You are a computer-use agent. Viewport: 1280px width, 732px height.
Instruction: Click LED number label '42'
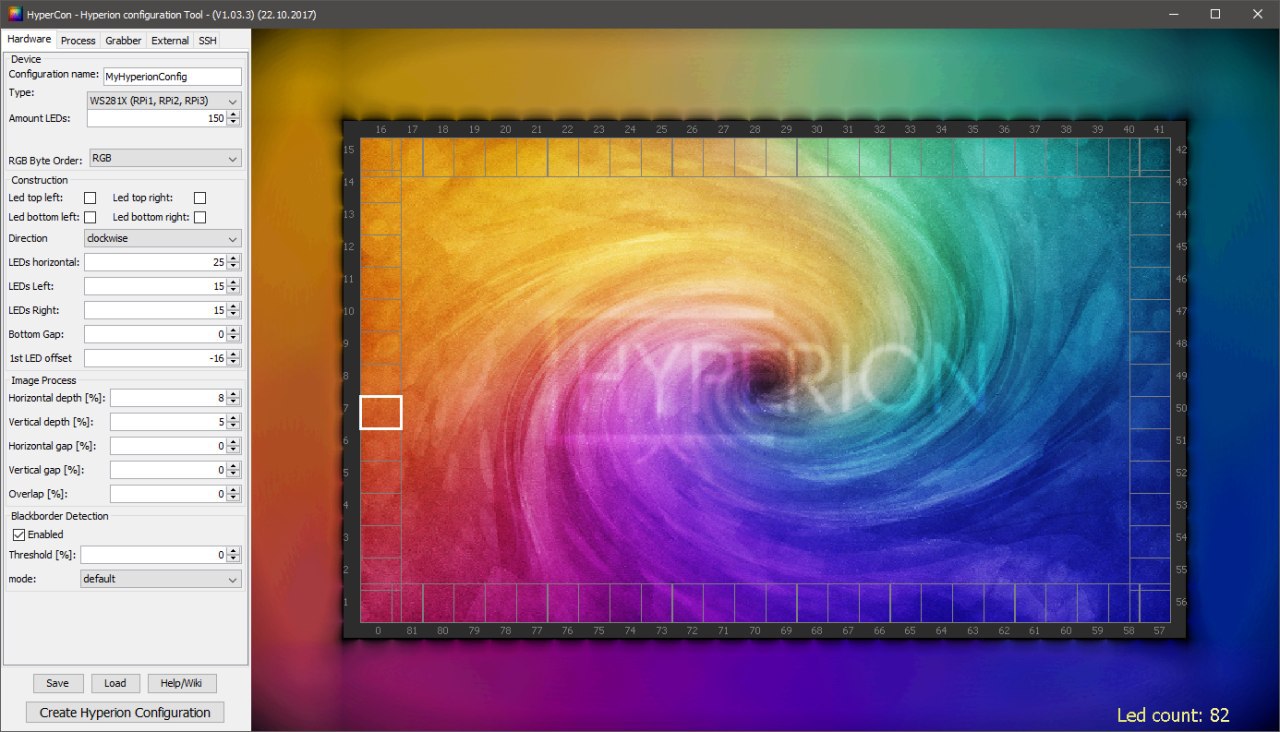coord(1181,150)
